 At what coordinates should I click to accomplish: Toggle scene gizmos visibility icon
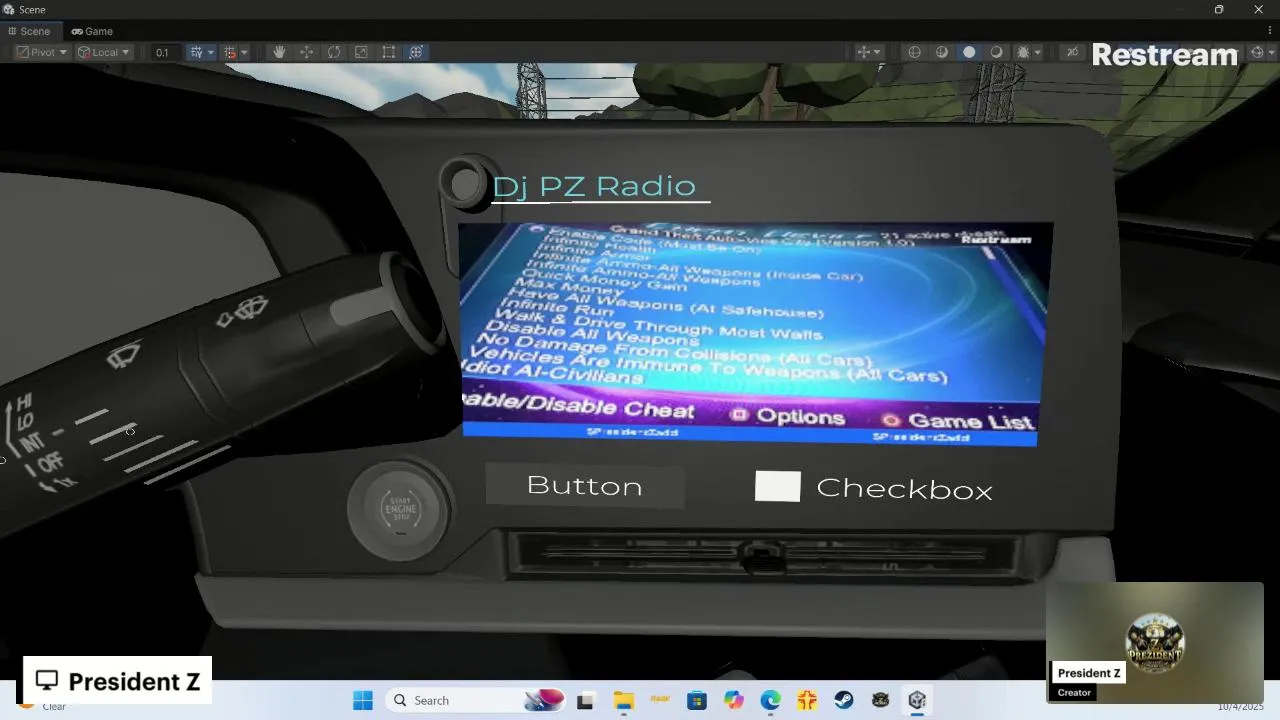click(1258, 52)
